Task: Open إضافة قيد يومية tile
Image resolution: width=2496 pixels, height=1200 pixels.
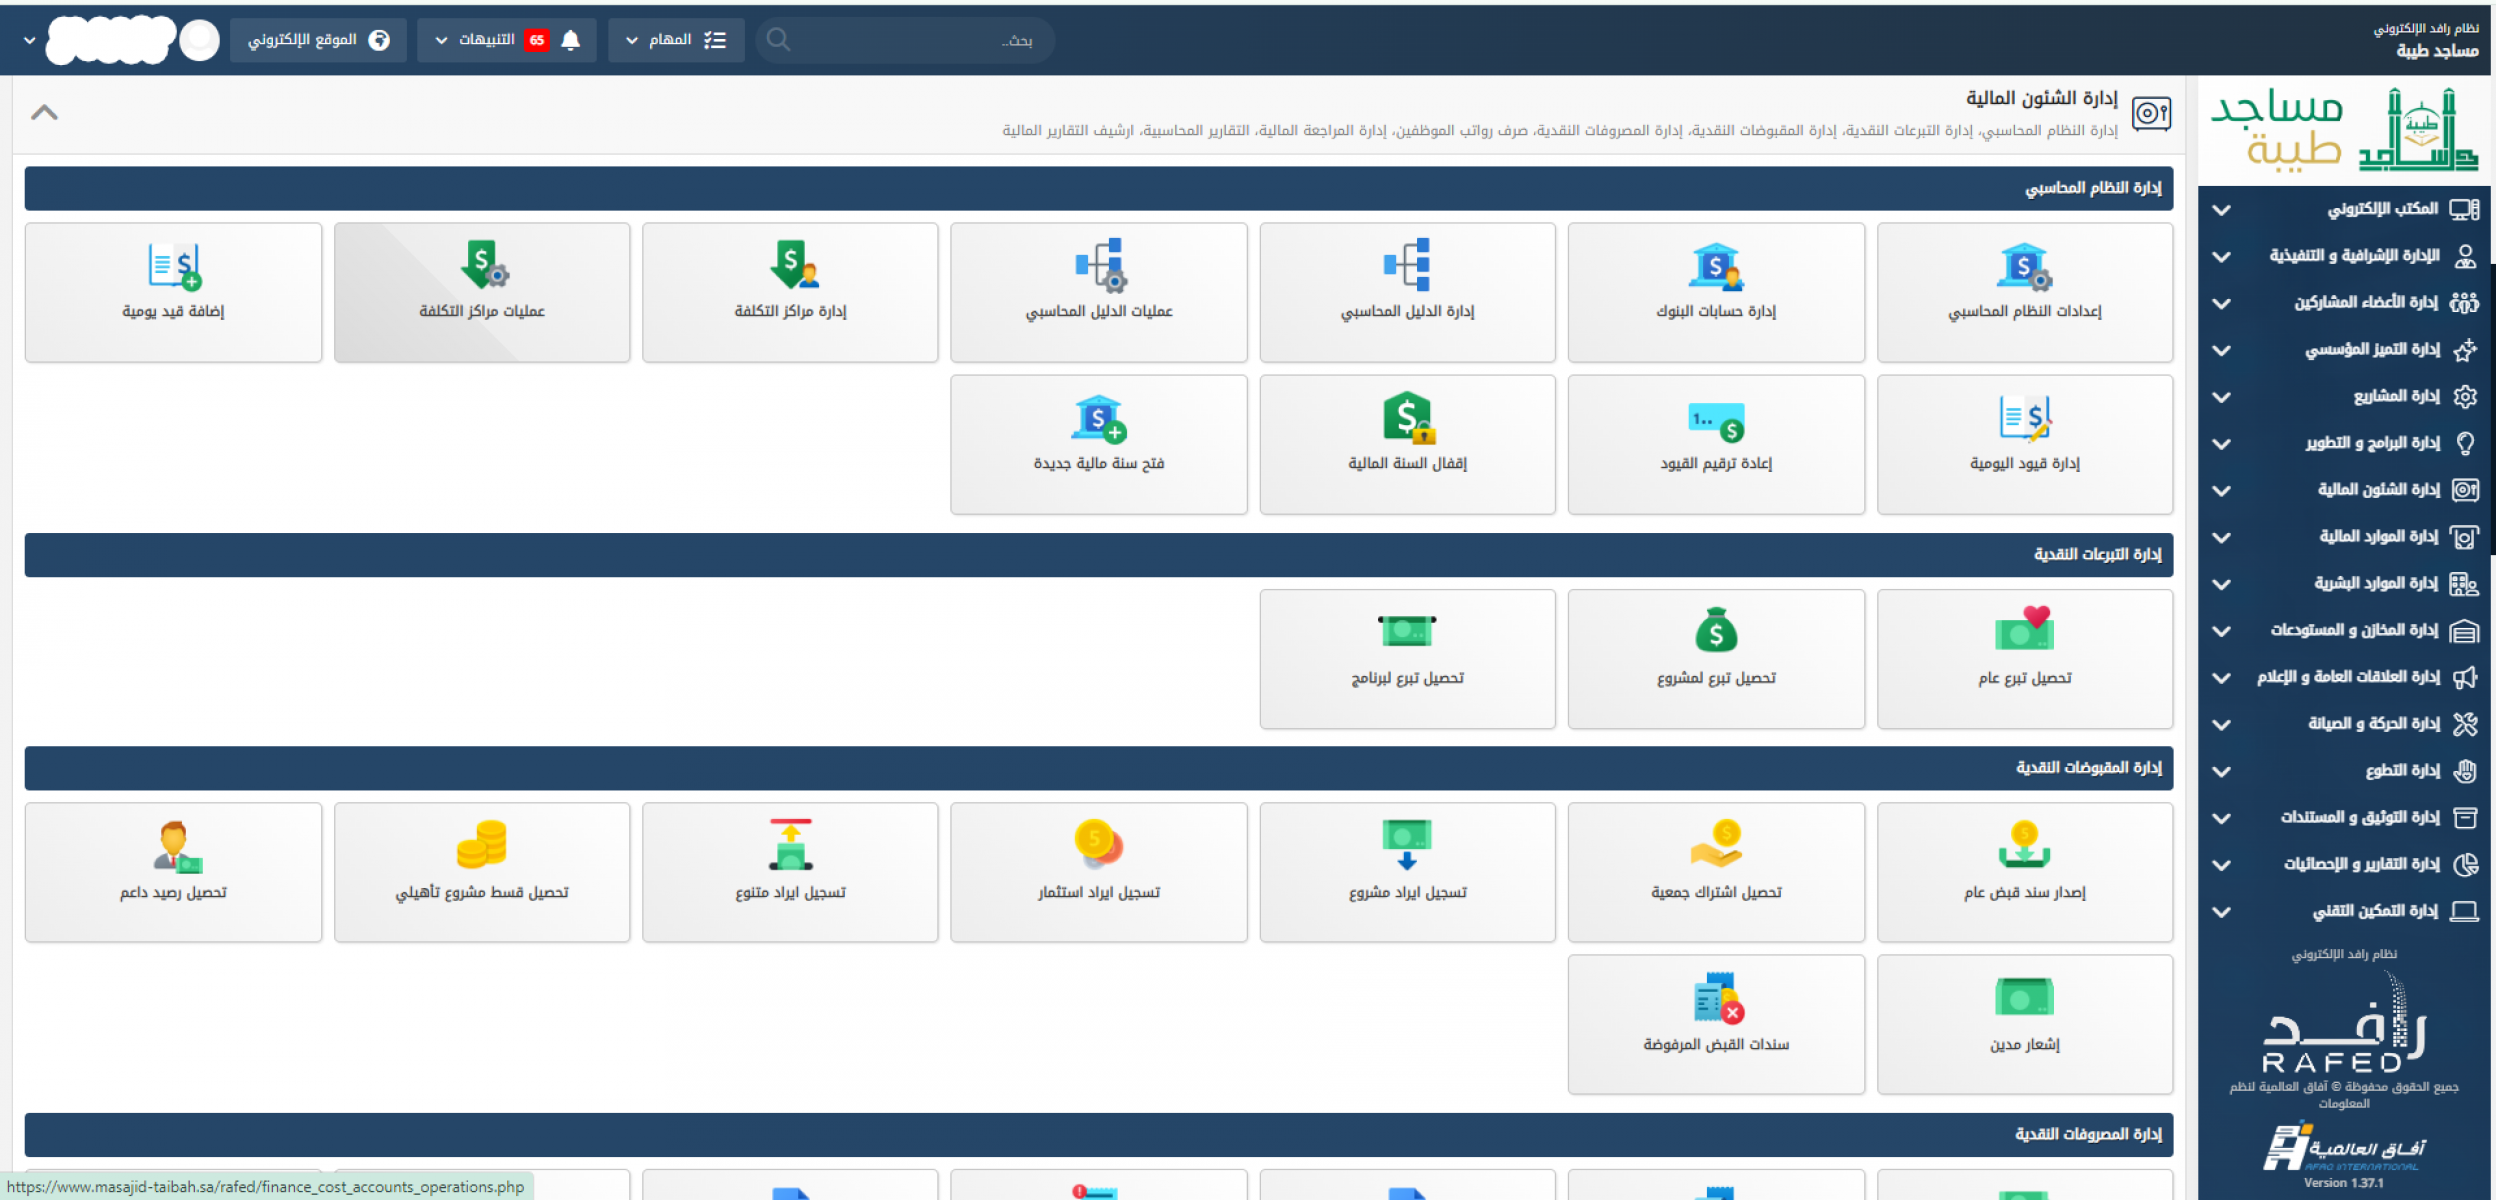Action: coord(173,292)
